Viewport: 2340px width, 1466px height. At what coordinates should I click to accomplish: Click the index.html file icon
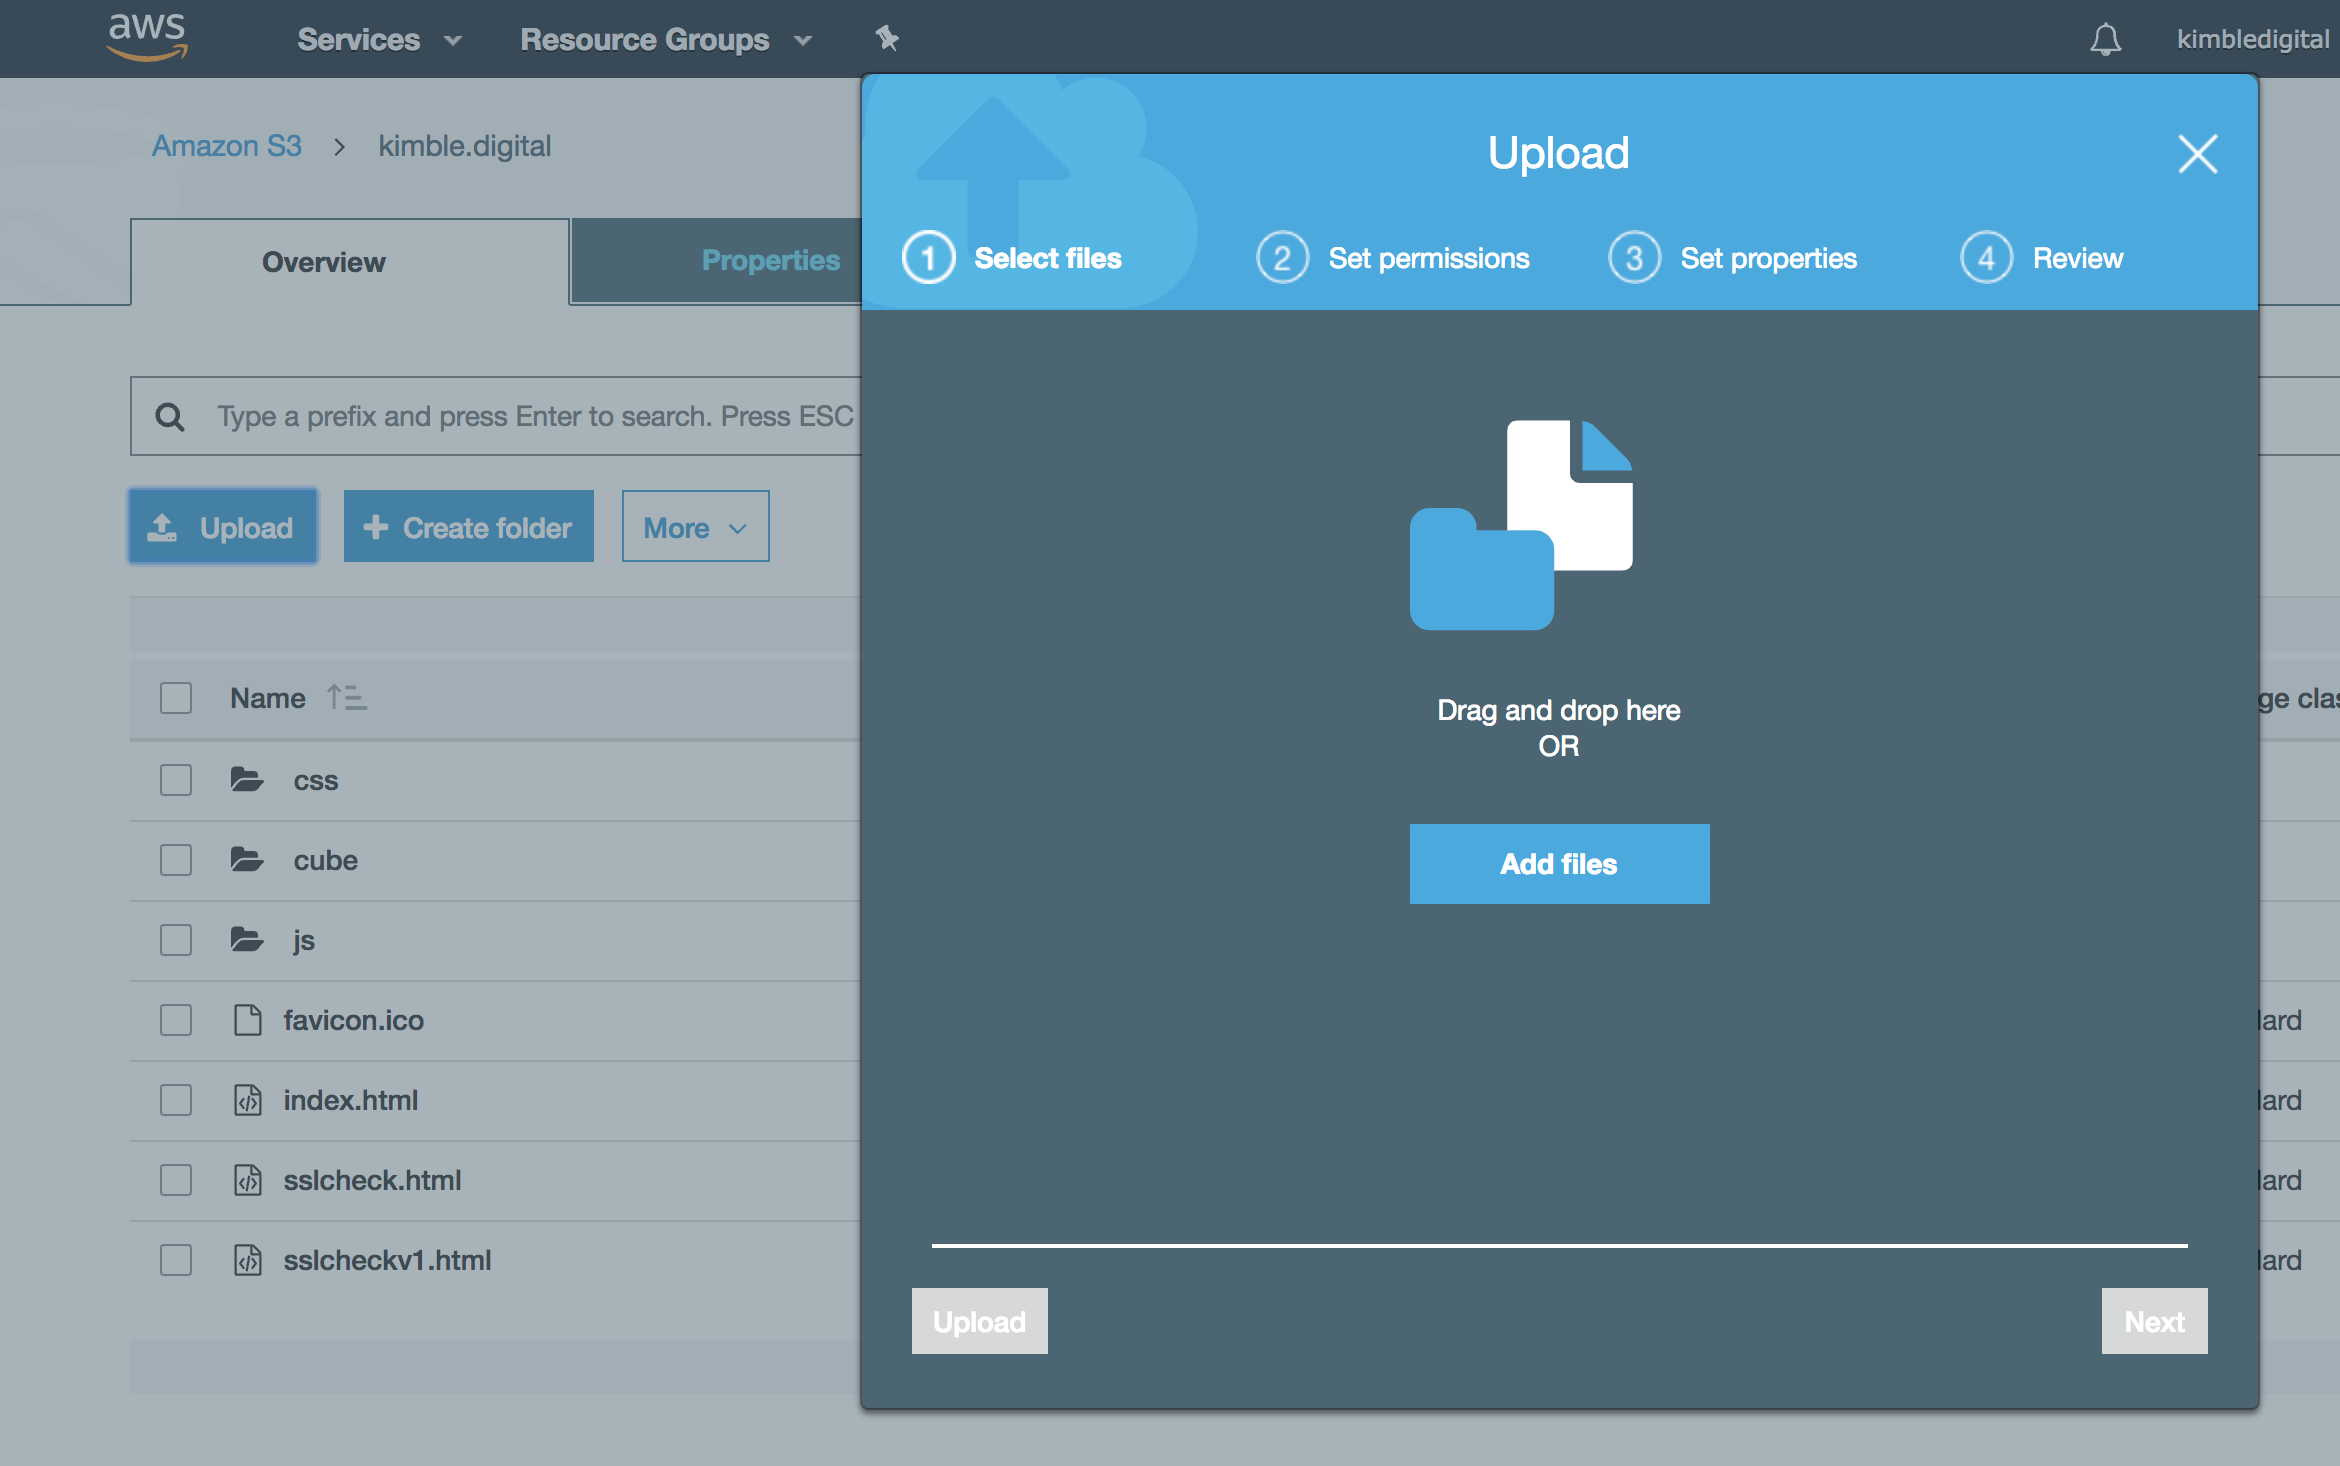click(x=247, y=1100)
